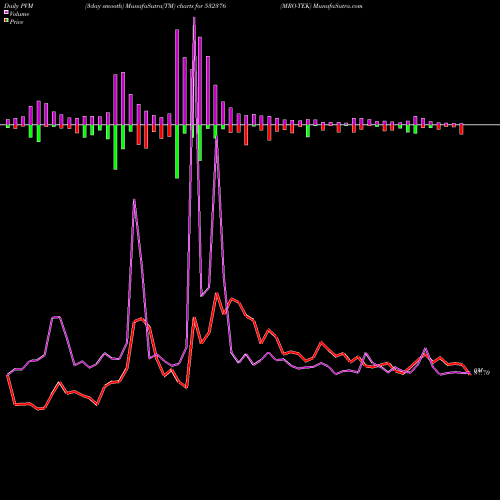Click the 'Price' legend label

[x=16, y=22]
